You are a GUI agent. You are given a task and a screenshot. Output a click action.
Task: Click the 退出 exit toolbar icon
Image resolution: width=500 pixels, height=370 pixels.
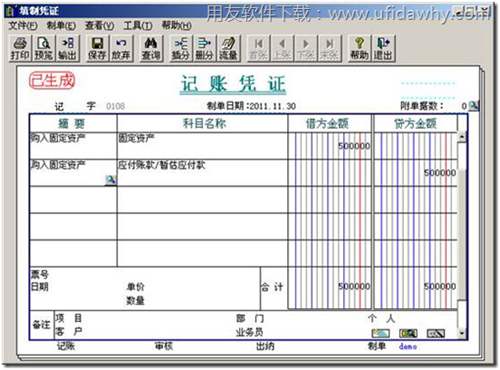(383, 49)
